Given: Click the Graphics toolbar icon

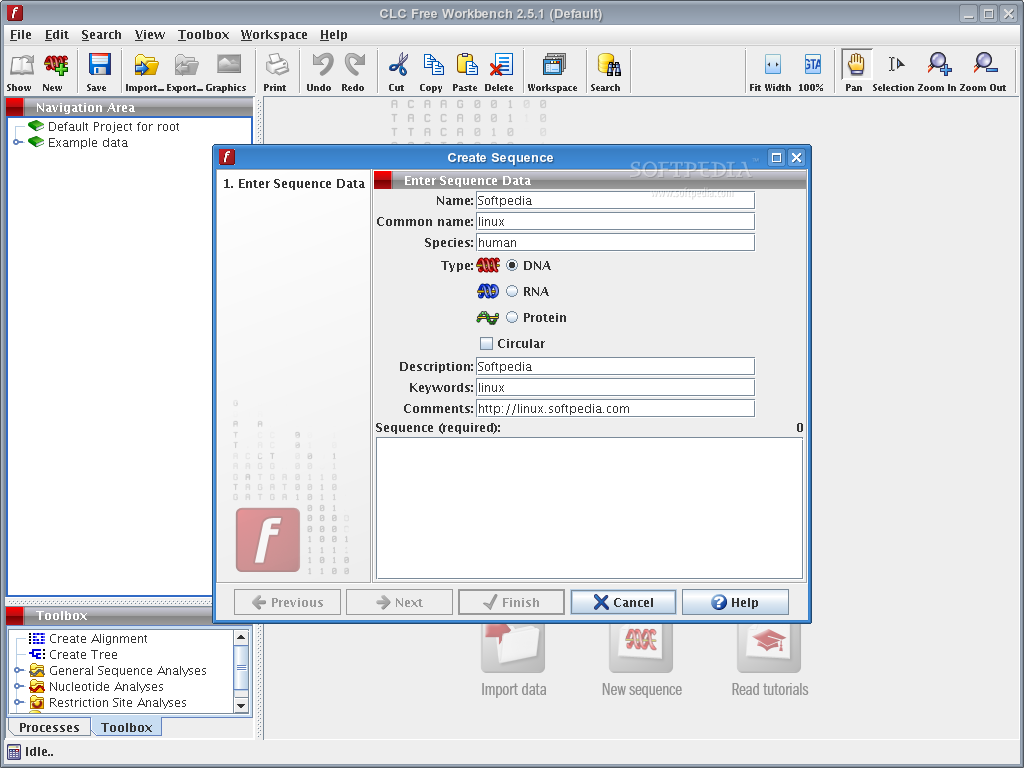Looking at the screenshot, I should 229,65.
